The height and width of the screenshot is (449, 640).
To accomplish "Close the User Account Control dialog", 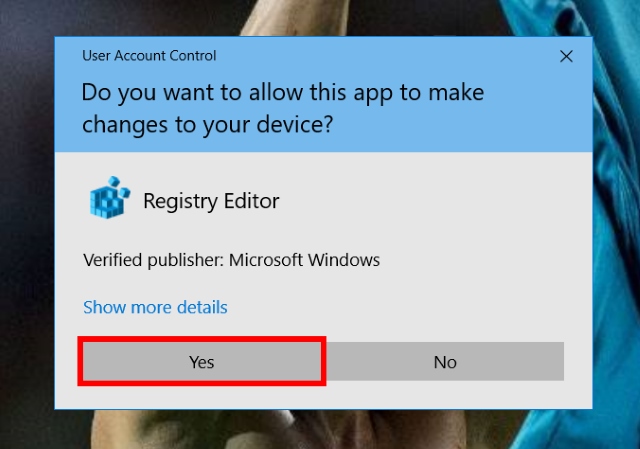I will coord(566,56).
